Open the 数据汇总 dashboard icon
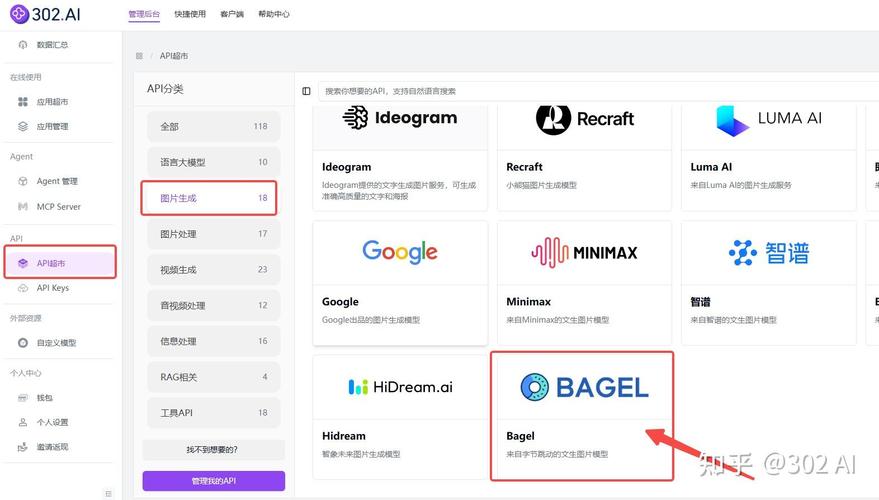This screenshot has width=879, height=500. (x=23, y=45)
